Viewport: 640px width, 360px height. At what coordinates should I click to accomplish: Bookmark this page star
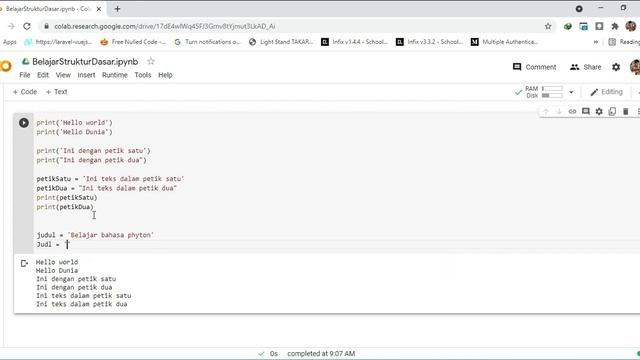coord(548,26)
